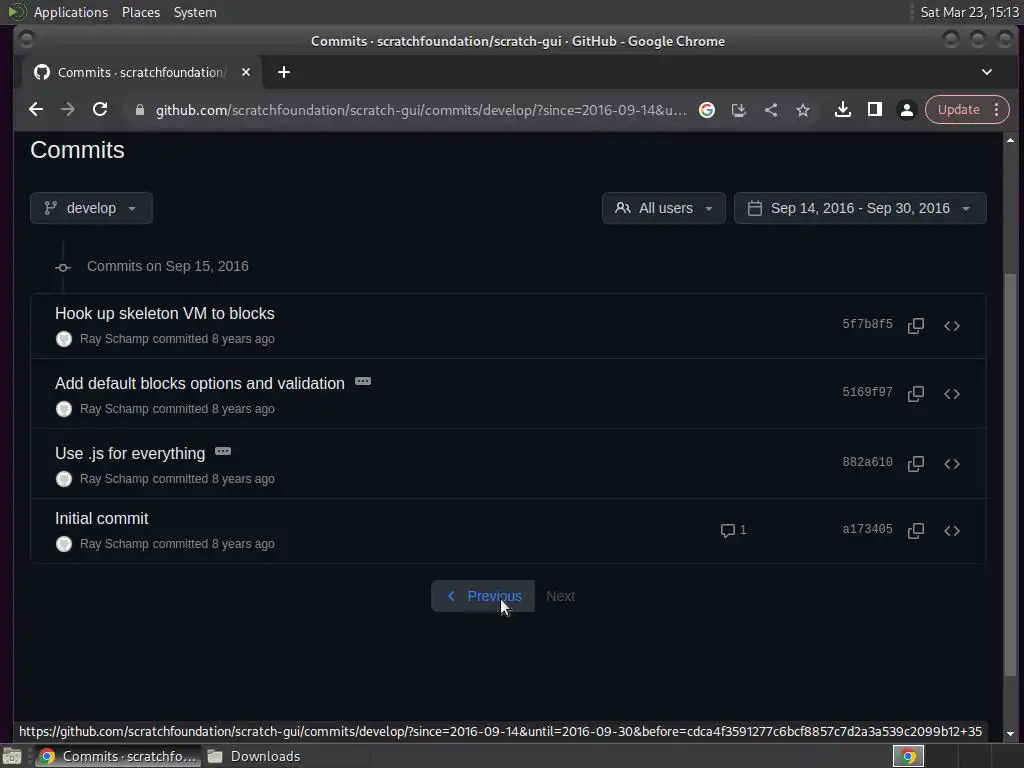Click Ray Schamp avatar on Initial commit
1024x768 pixels.
64,544
